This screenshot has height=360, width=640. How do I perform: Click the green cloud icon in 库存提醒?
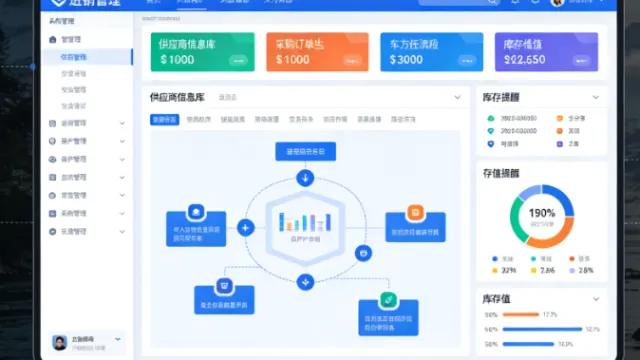pos(491,118)
